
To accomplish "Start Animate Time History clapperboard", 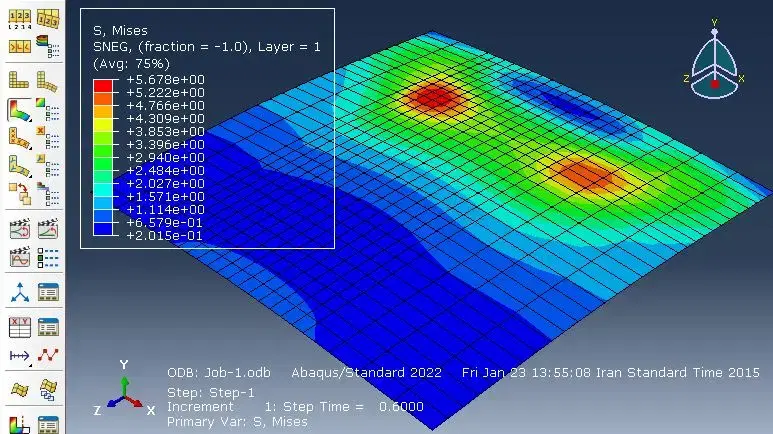I will click(x=48, y=229).
